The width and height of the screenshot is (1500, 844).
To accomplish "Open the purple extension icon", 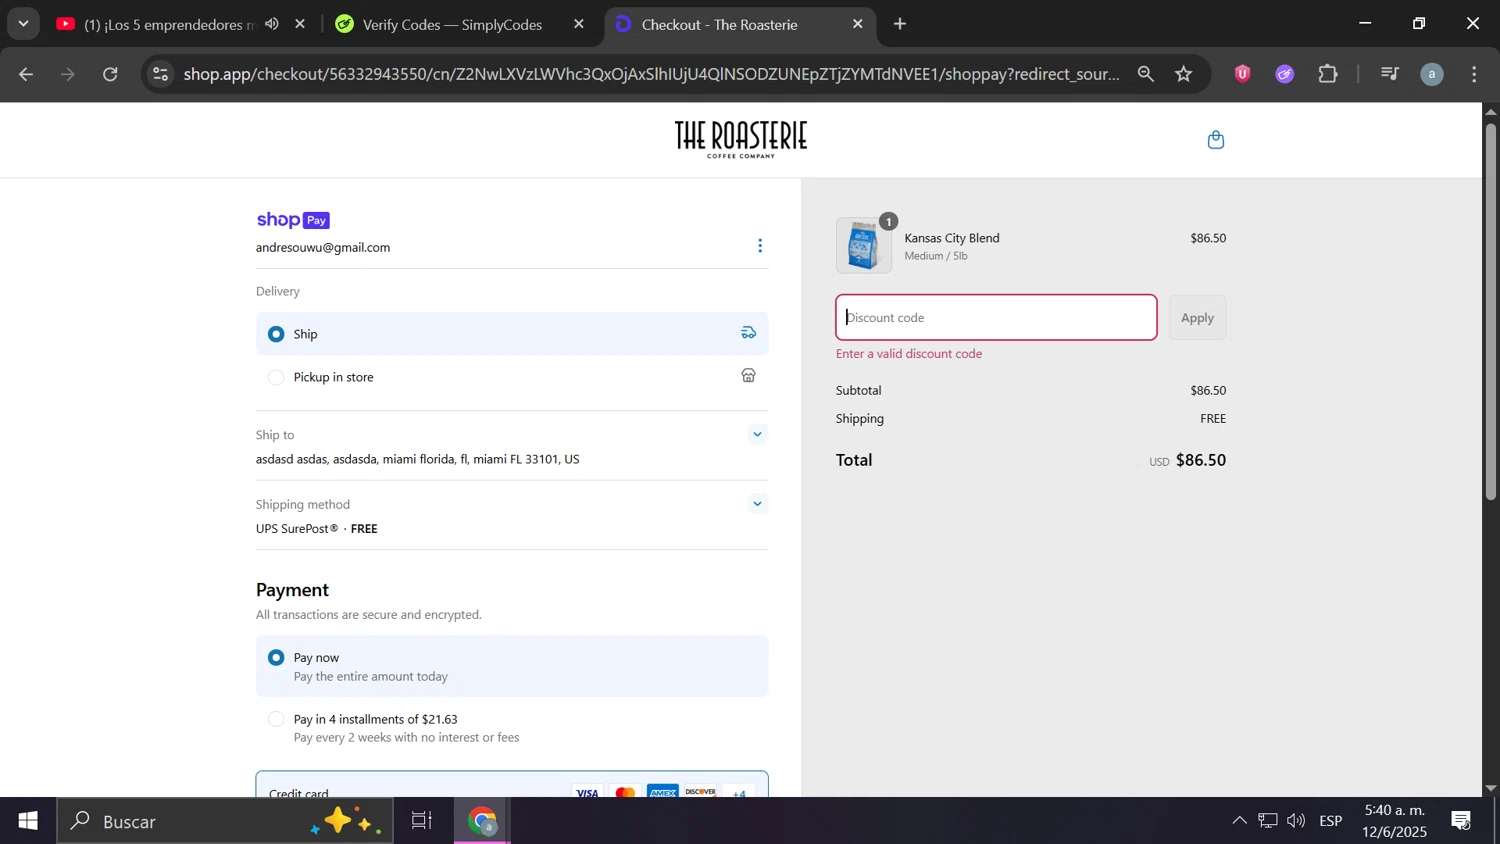I will click(x=1285, y=74).
